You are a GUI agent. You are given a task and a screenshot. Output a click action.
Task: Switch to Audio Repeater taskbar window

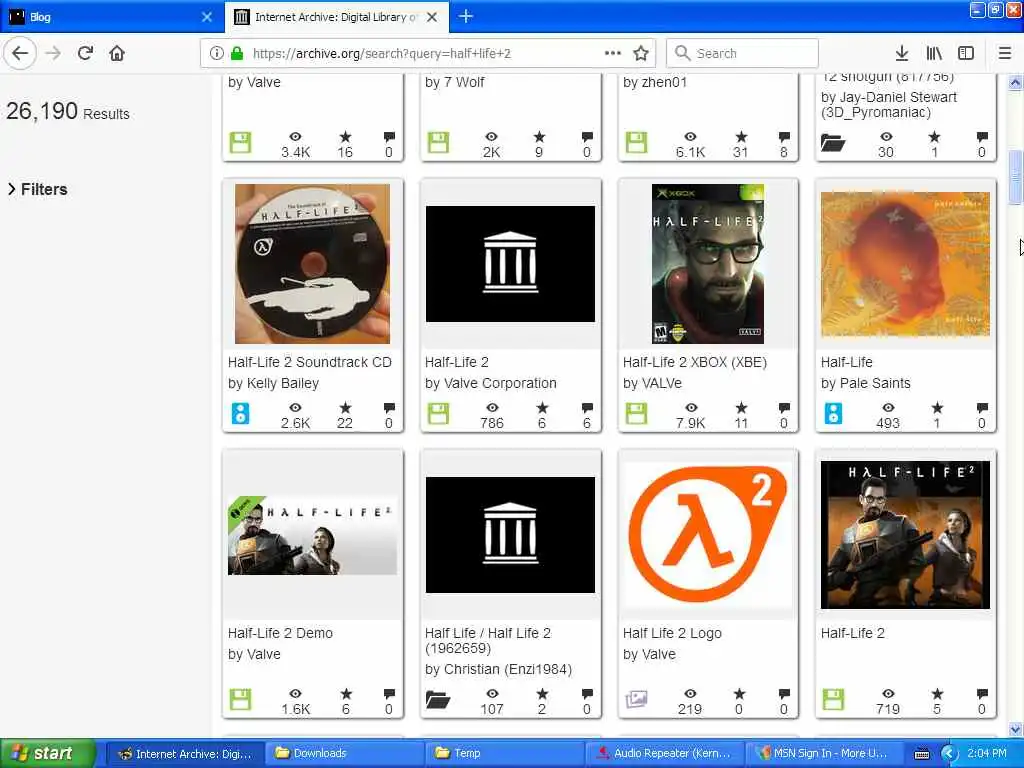pyautogui.click(x=664, y=754)
